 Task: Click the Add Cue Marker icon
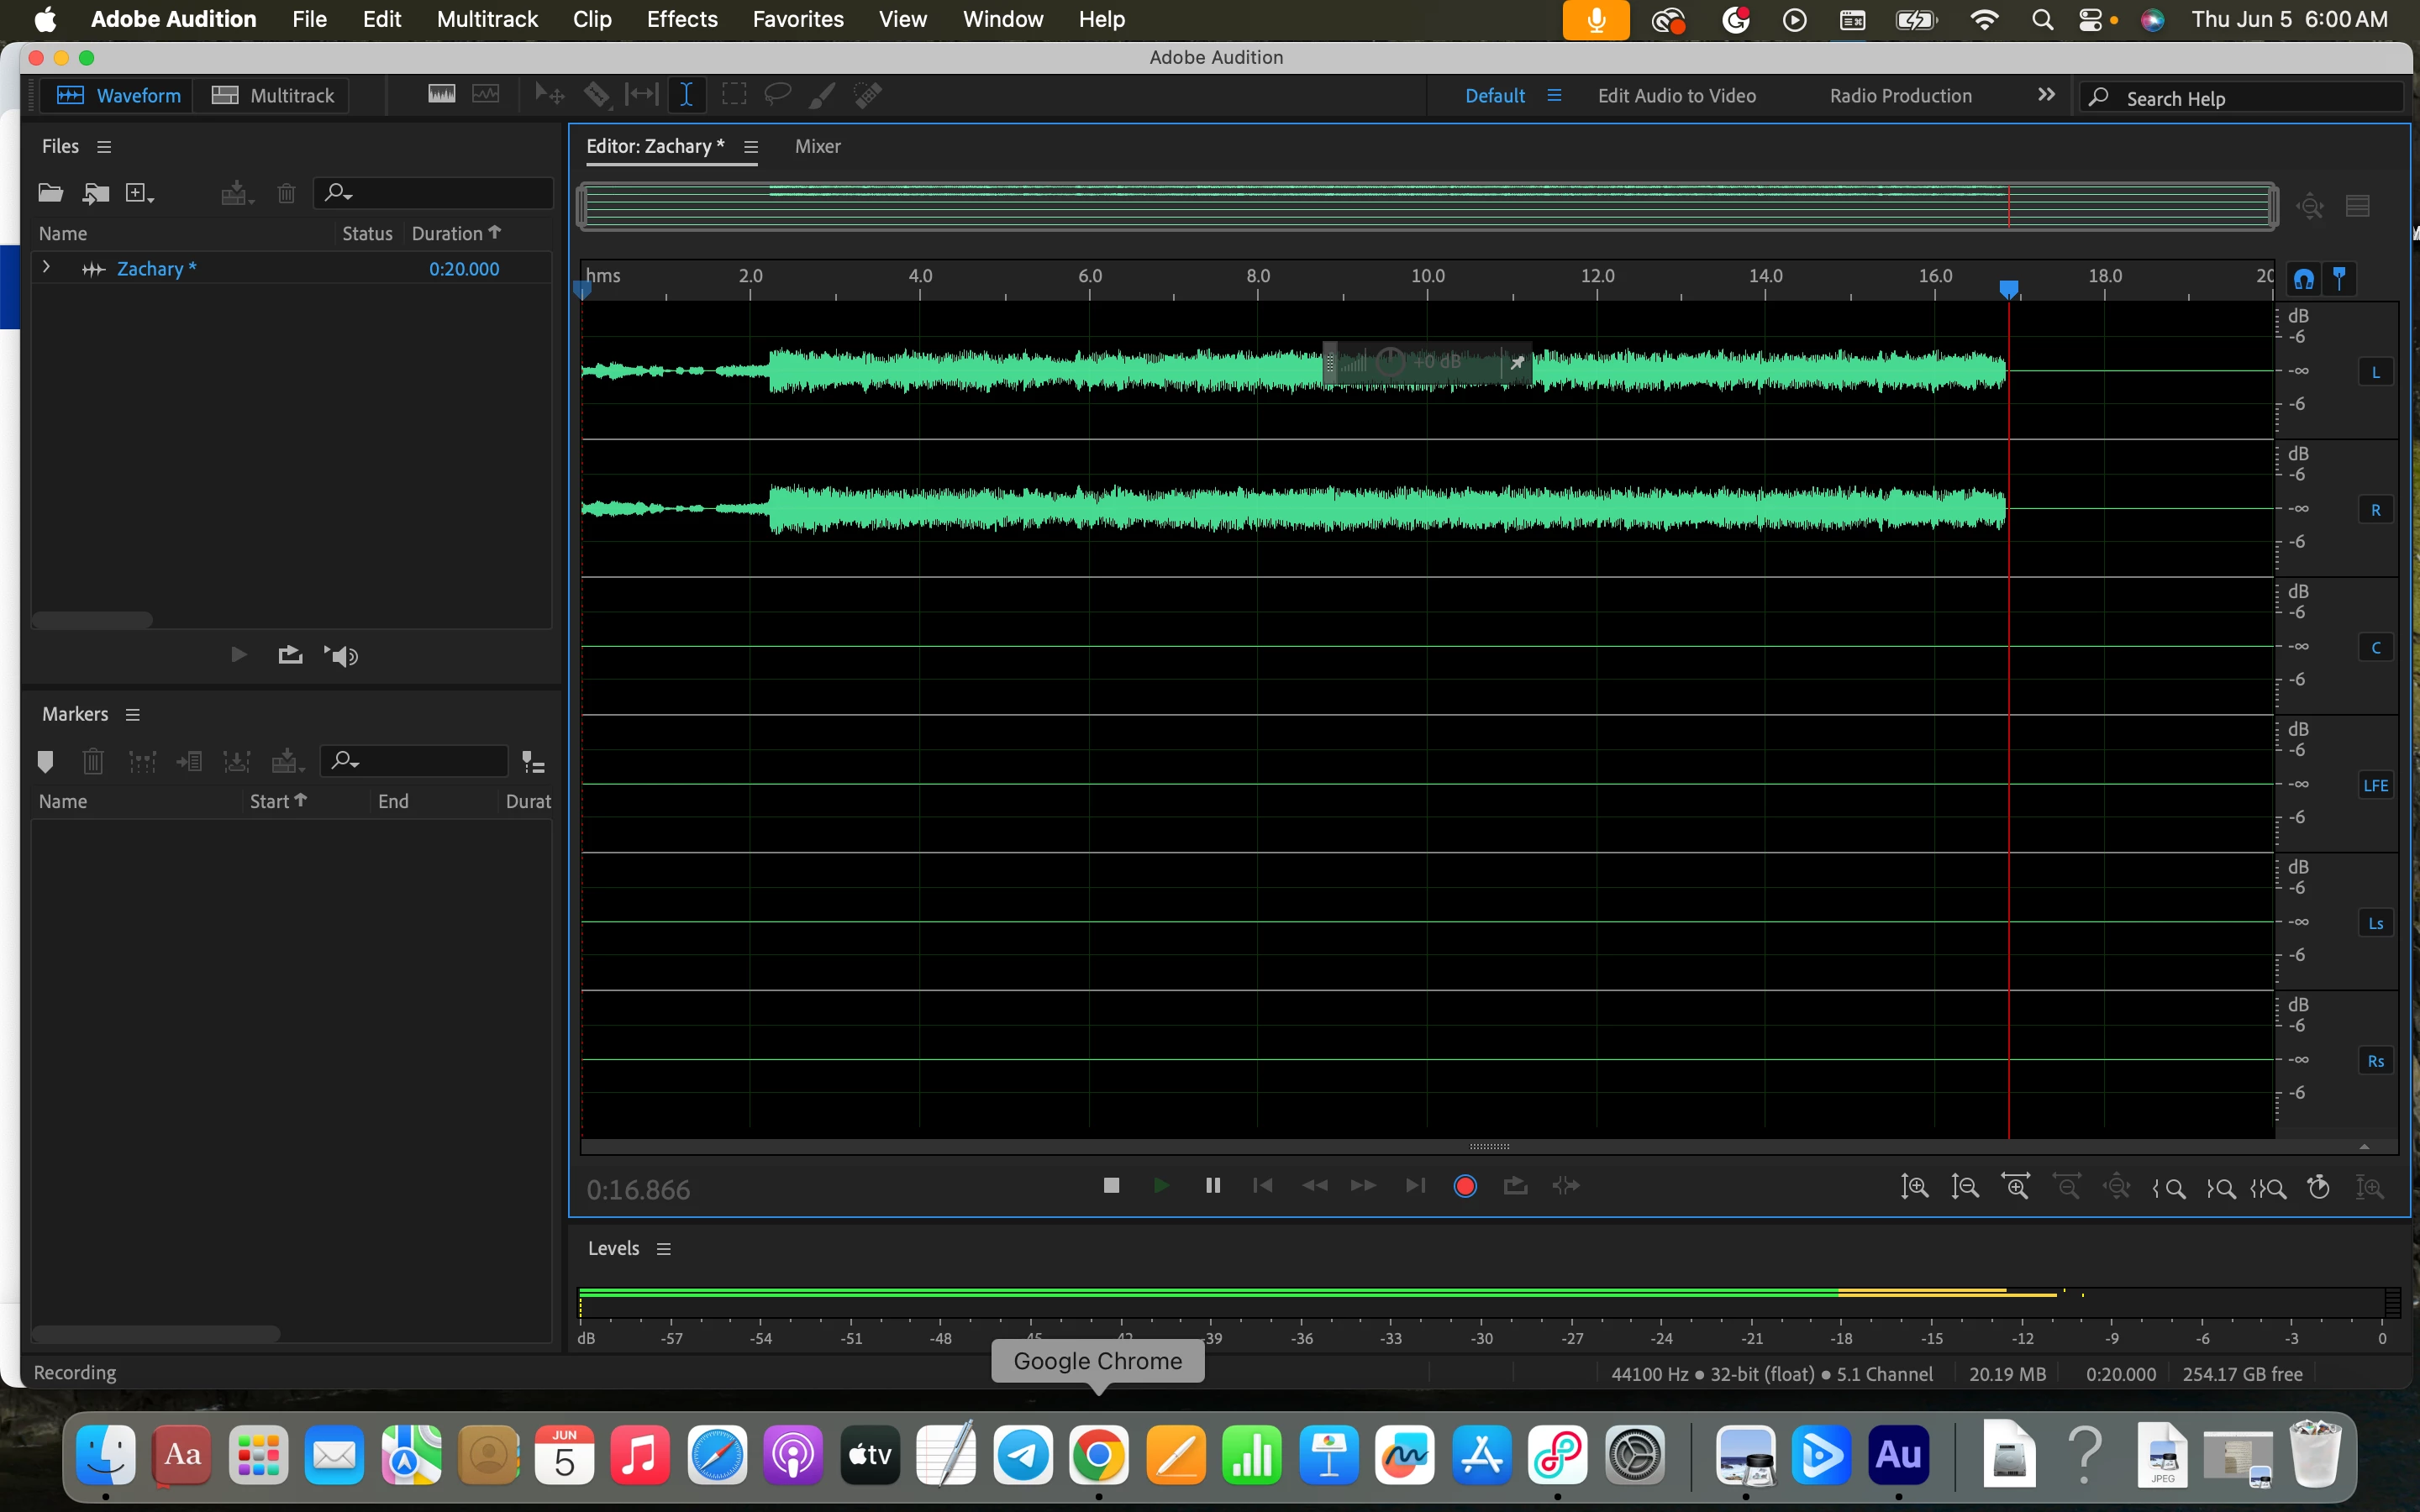tap(45, 762)
